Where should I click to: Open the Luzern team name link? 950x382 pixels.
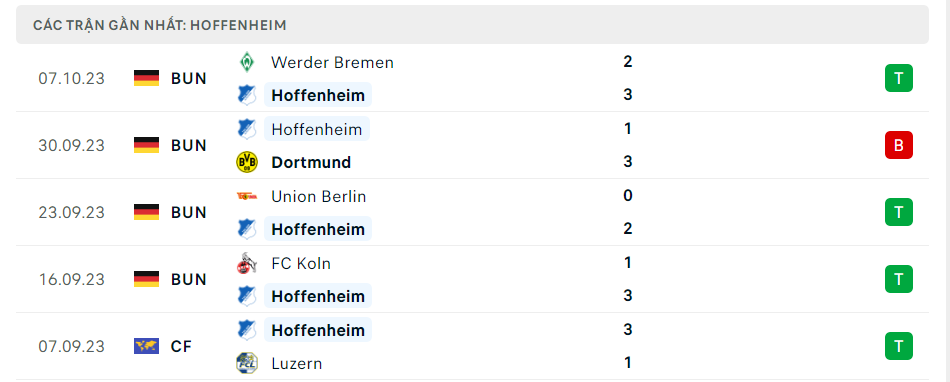coord(296,363)
